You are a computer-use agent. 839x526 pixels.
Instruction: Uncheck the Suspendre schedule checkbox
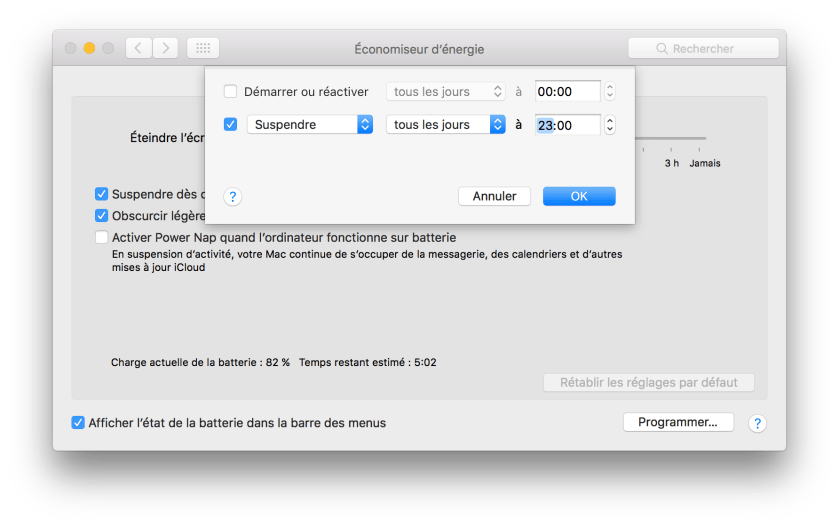tap(231, 125)
